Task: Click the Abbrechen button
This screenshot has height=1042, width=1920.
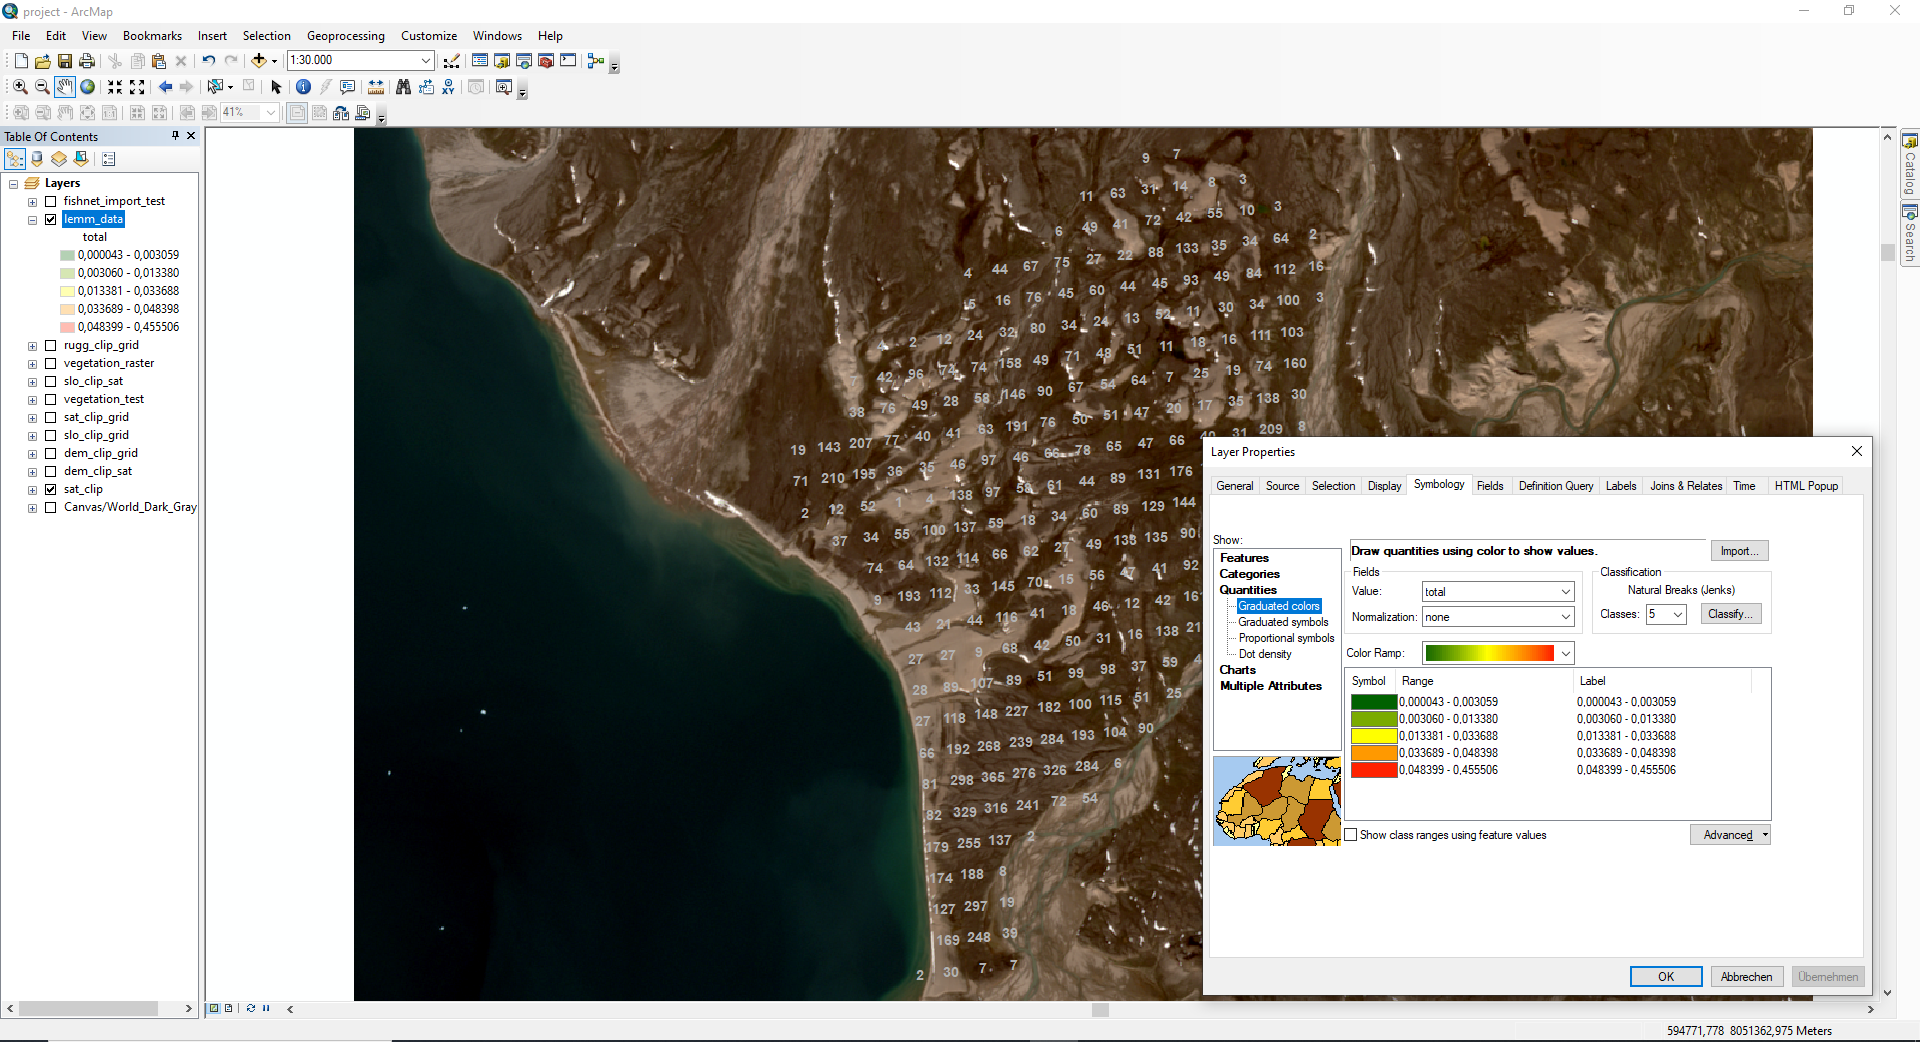Action: pyautogui.click(x=1746, y=977)
